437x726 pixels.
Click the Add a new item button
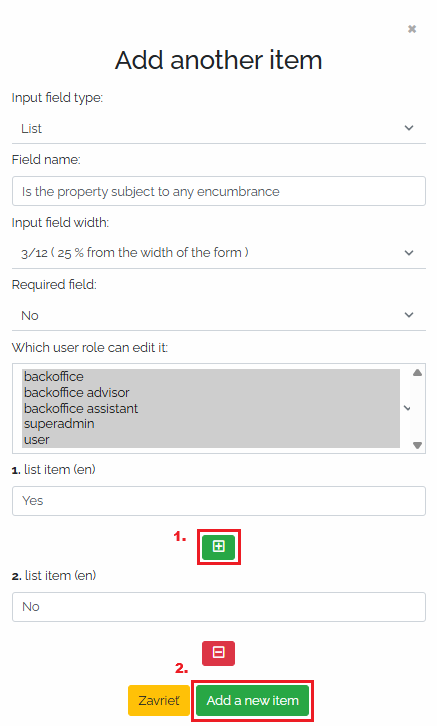[x=252, y=701]
